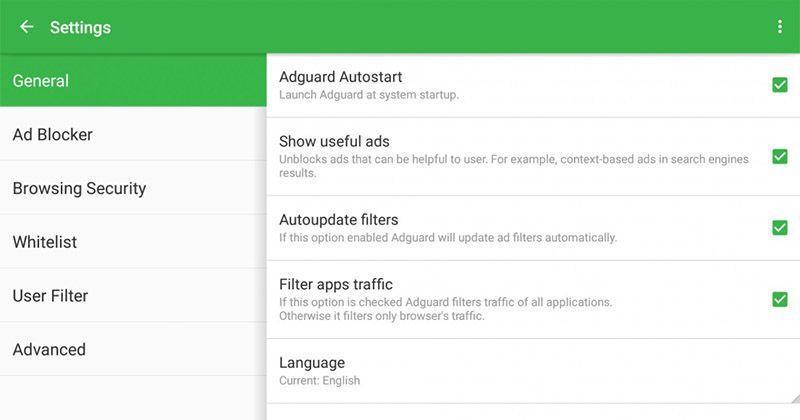The height and width of the screenshot is (420, 800).
Task: Click the Autoupdate filters label
Action: tap(339, 220)
